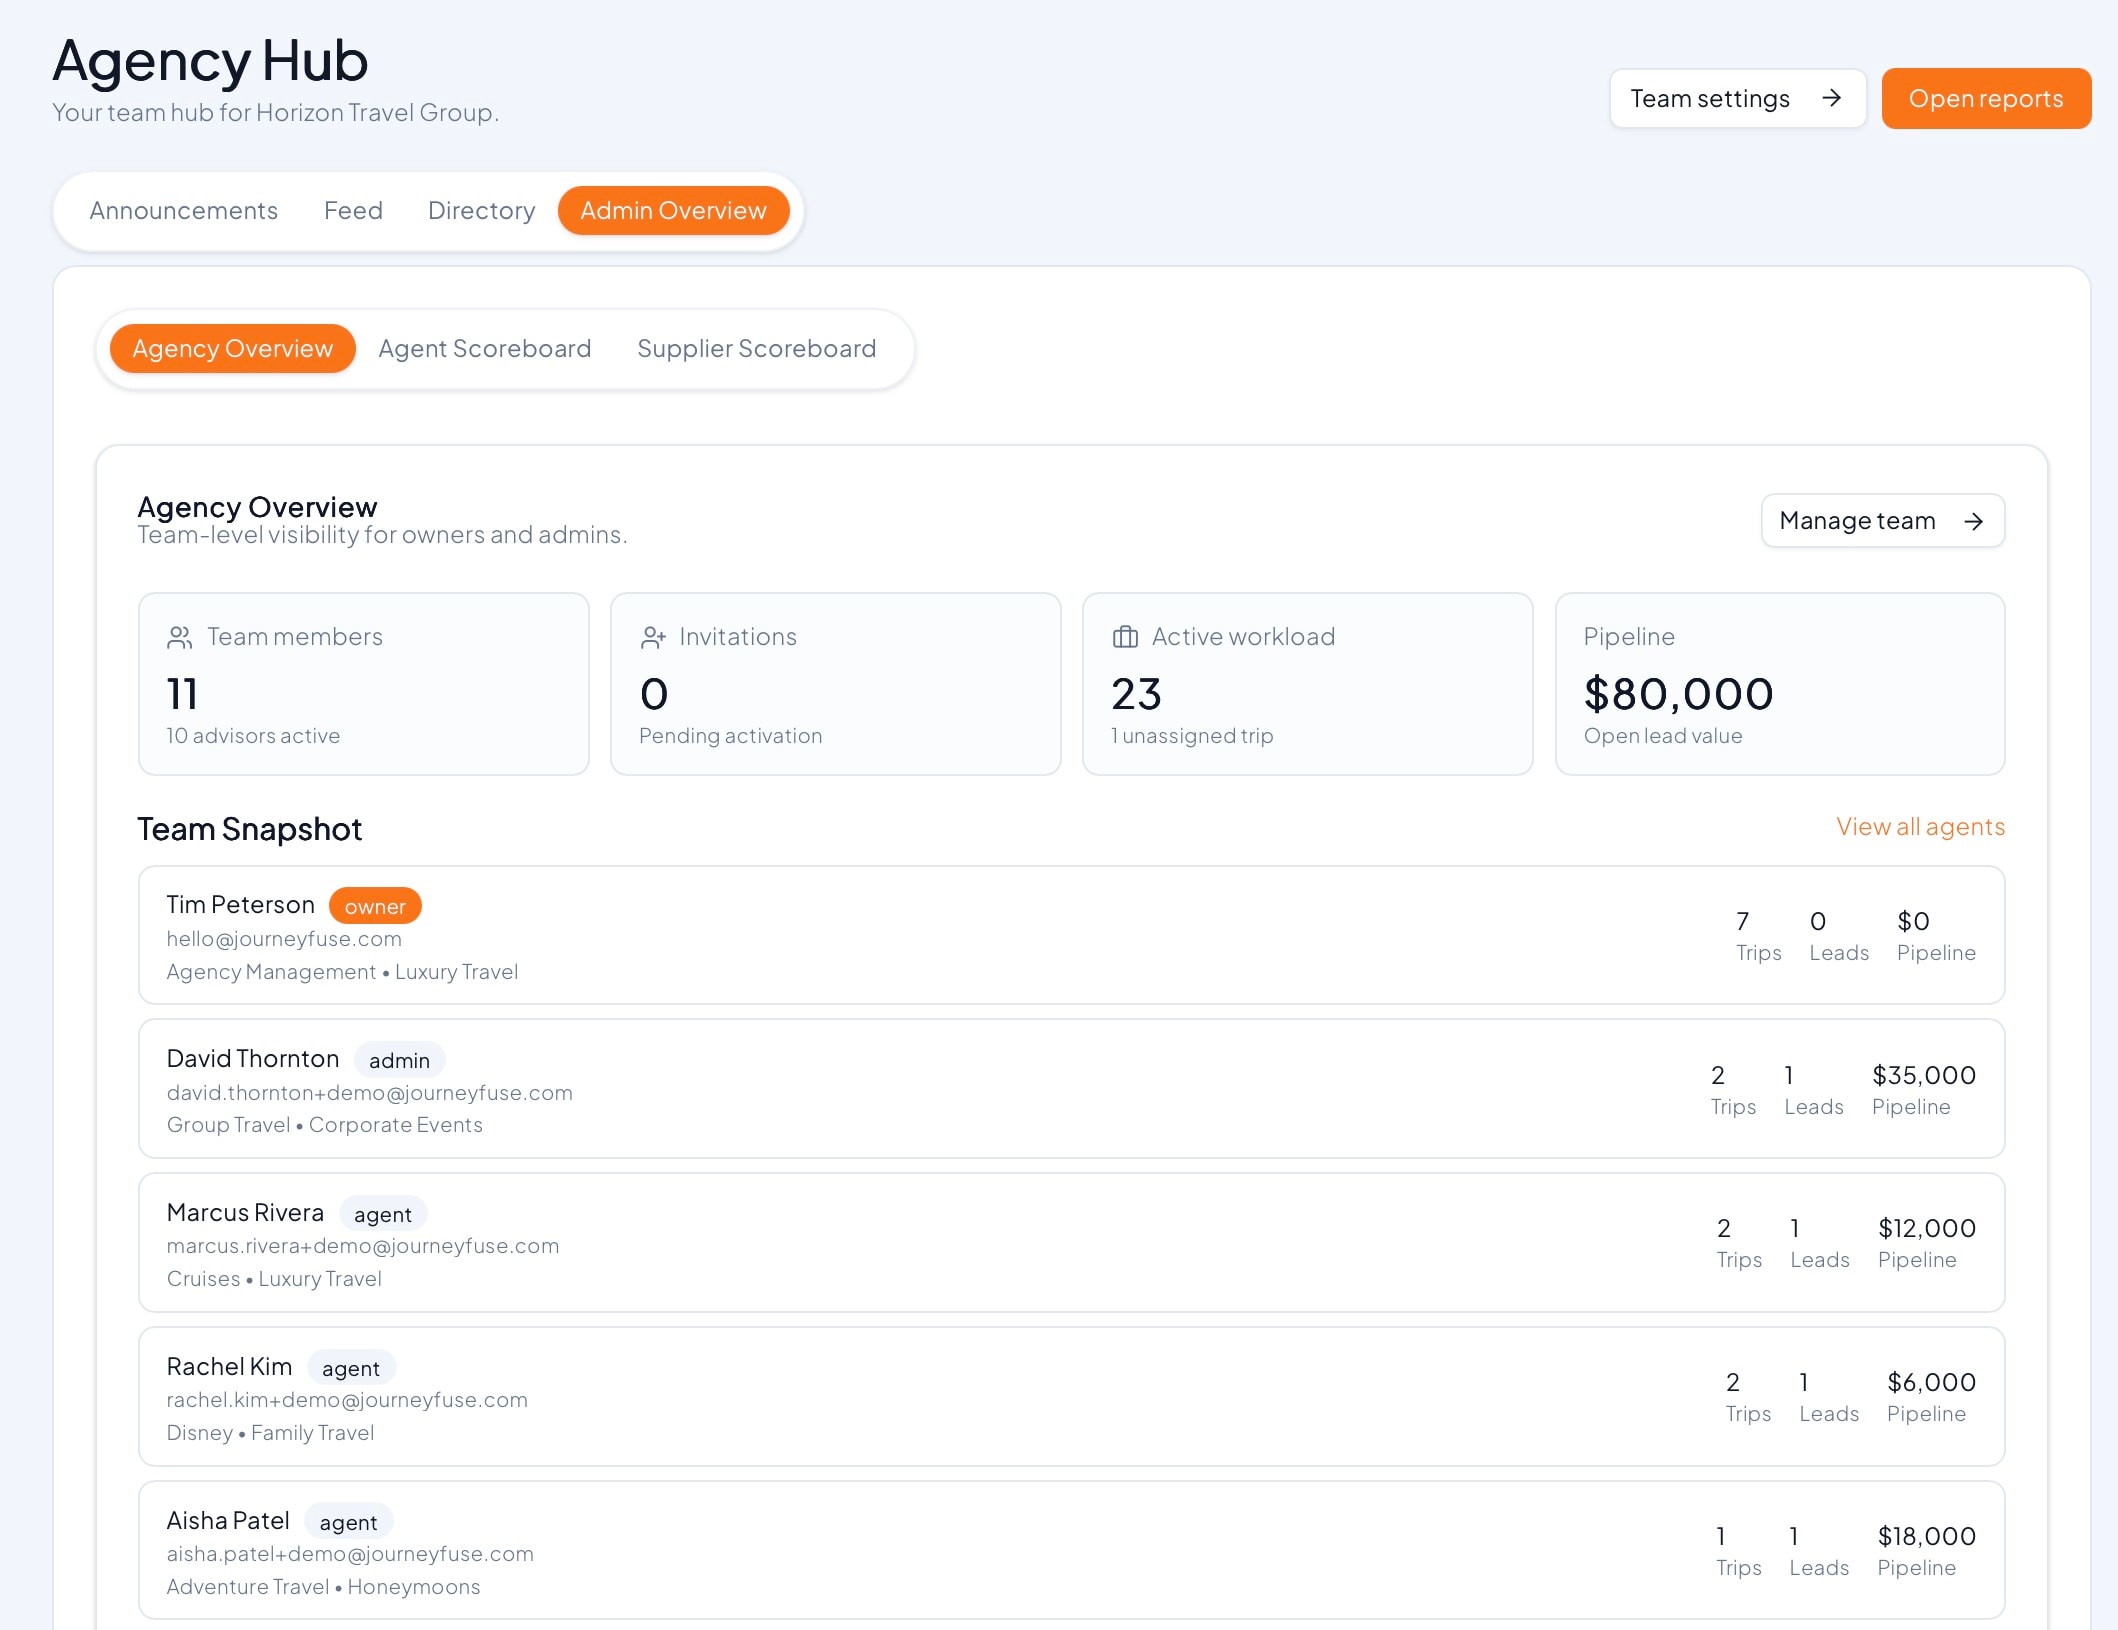The width and height of the screenshot is (2118, 1630).
Task: Click the Team members people icon
Action: [x=178, y=636]
